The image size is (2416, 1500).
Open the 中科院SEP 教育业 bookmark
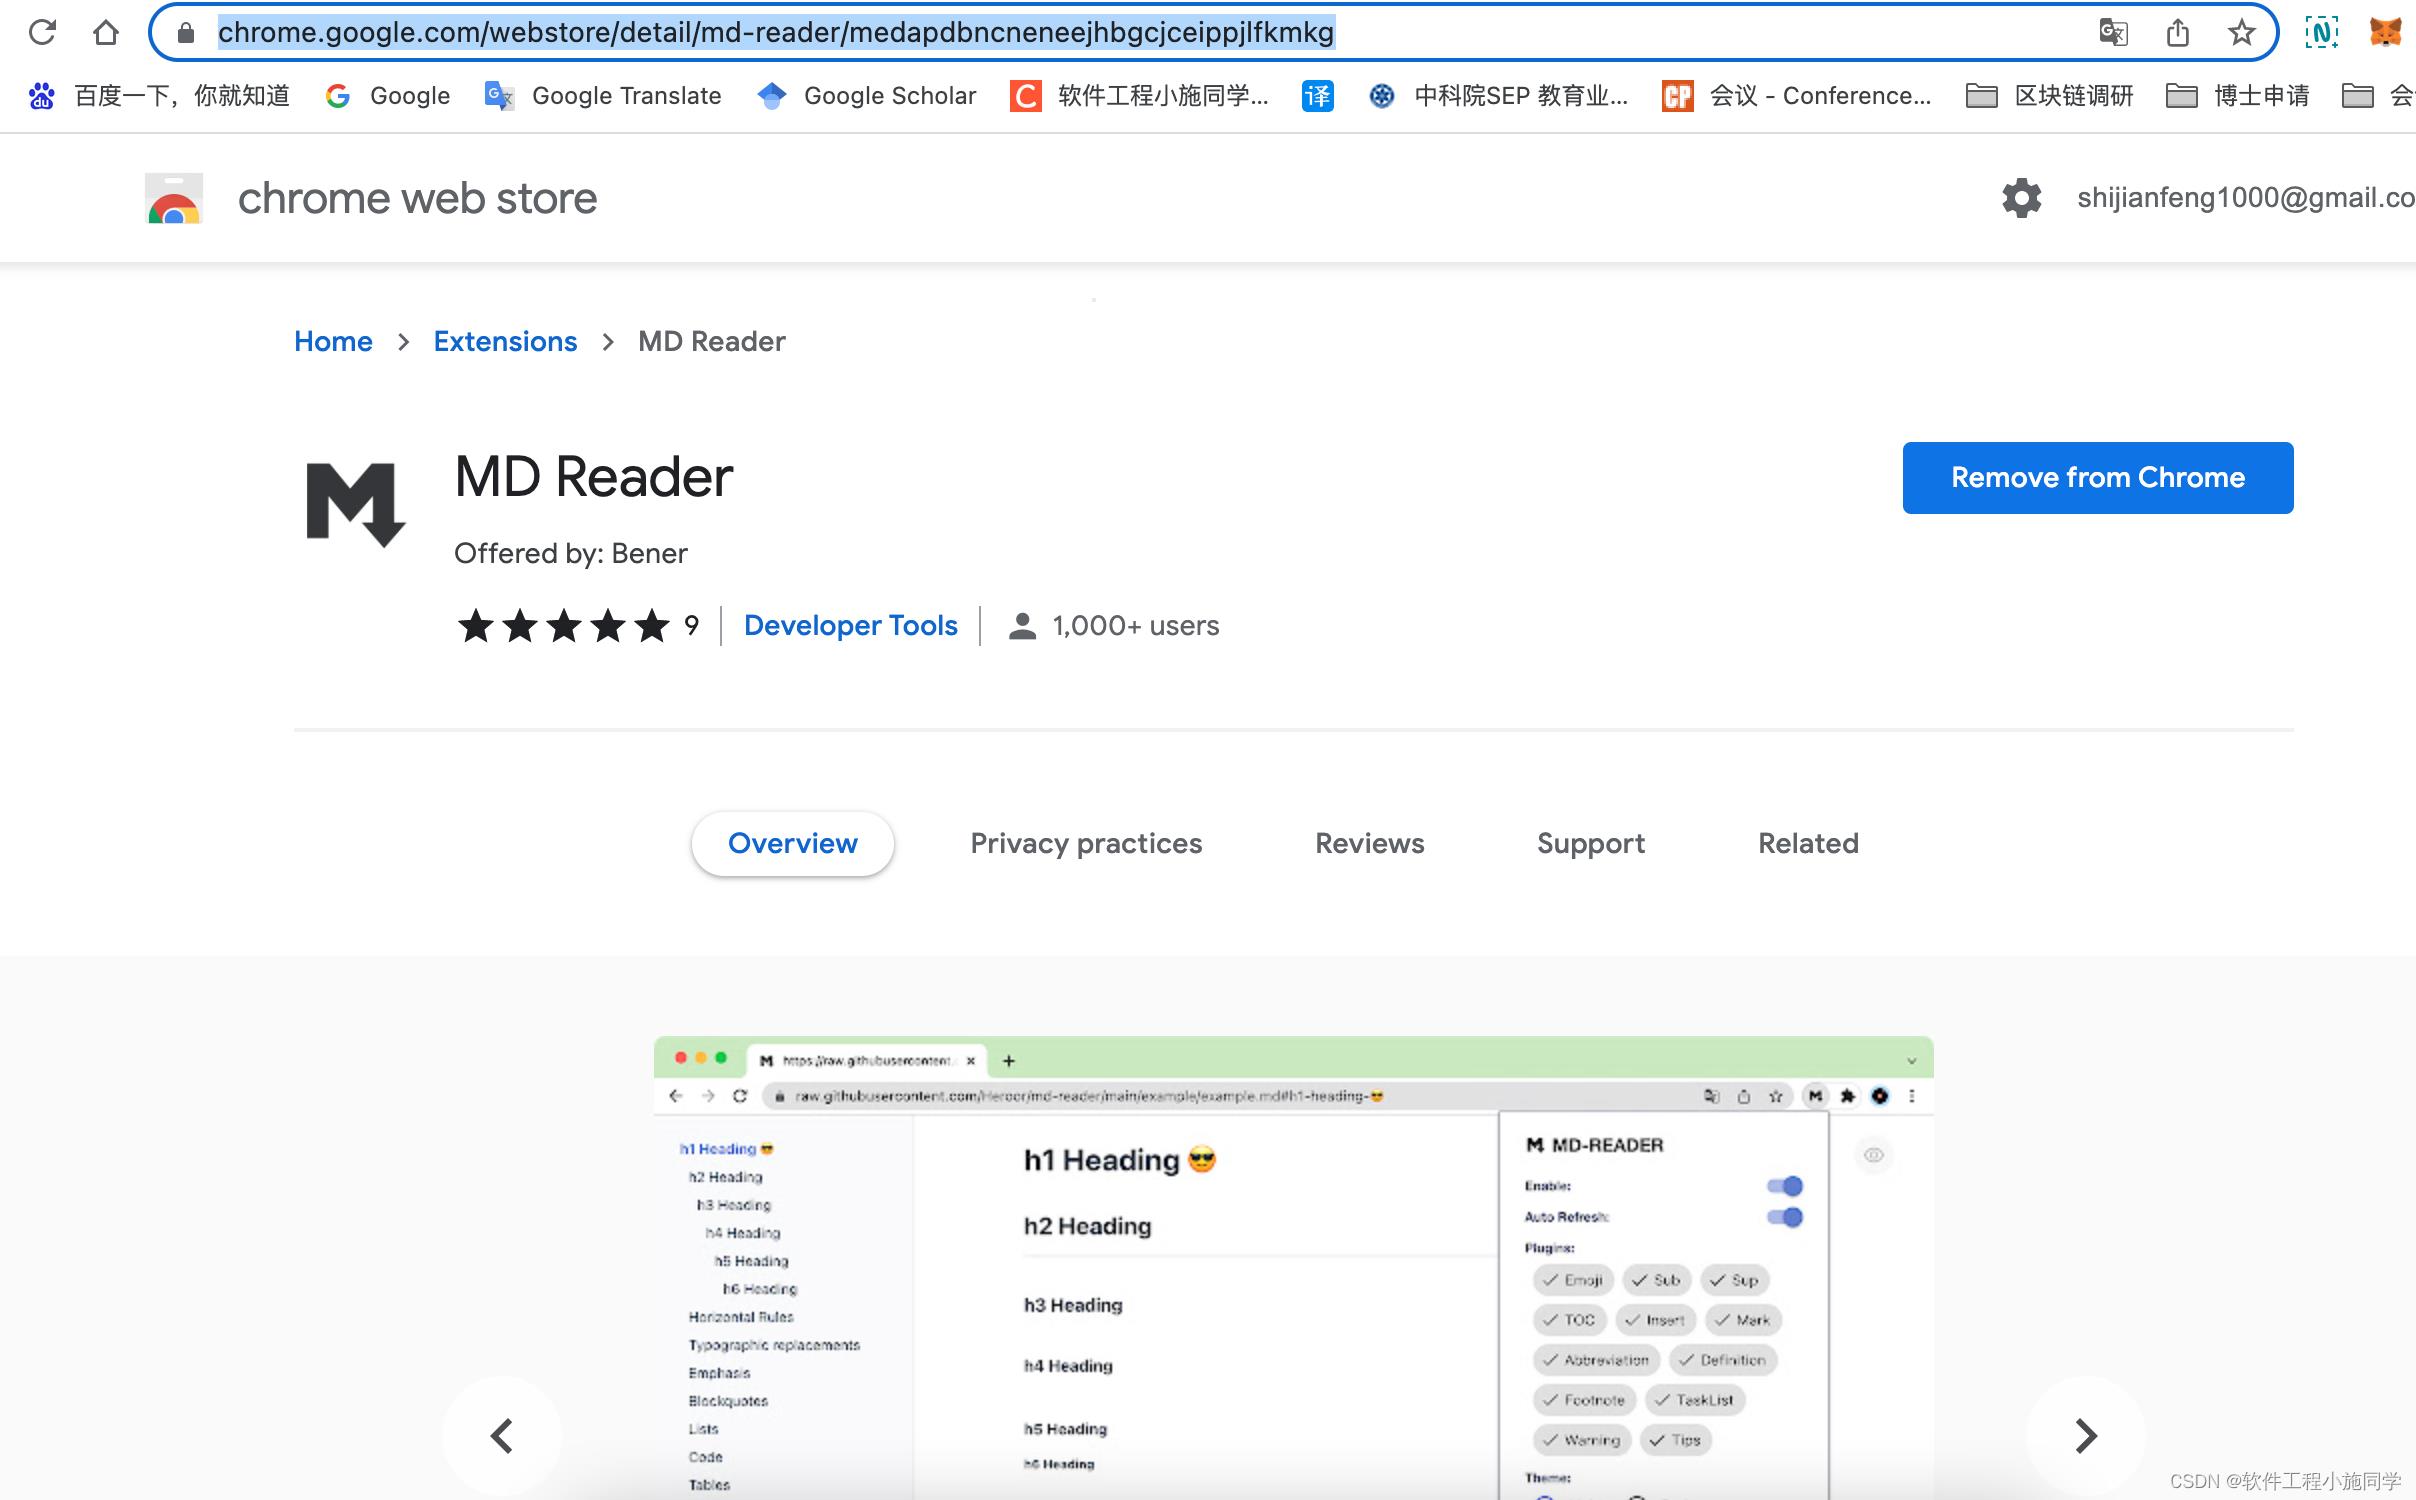click(1498, 96)
